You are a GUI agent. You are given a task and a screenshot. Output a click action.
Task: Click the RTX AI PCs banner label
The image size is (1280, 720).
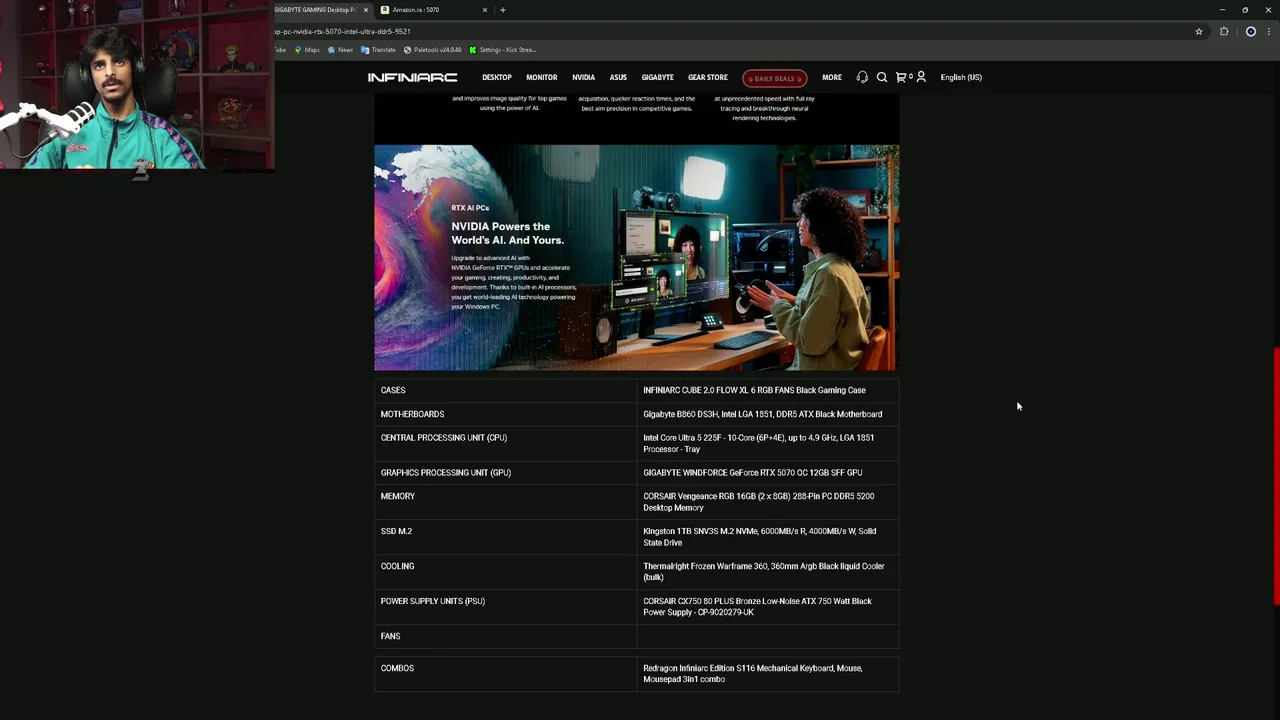click(x=469, y=208)
